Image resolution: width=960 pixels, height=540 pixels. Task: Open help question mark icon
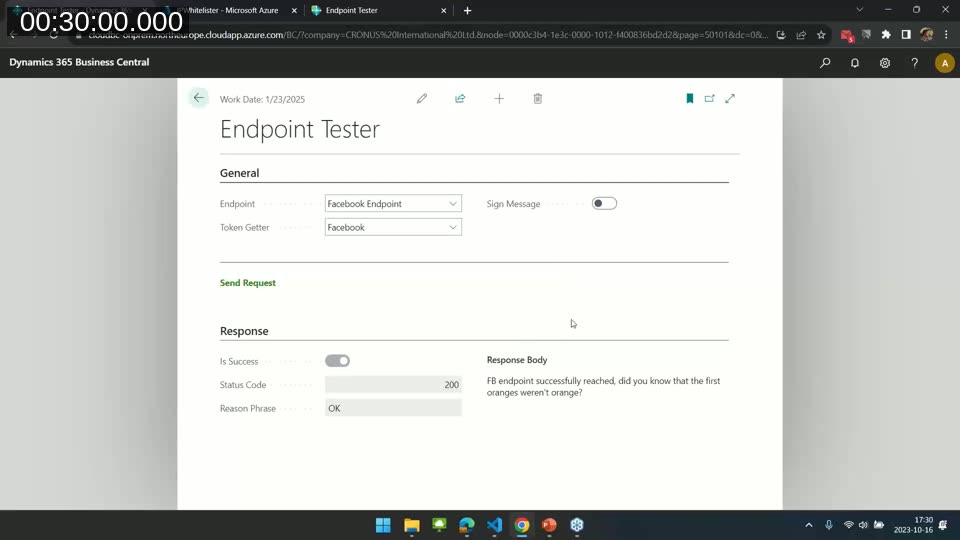(x=915, y=62)
